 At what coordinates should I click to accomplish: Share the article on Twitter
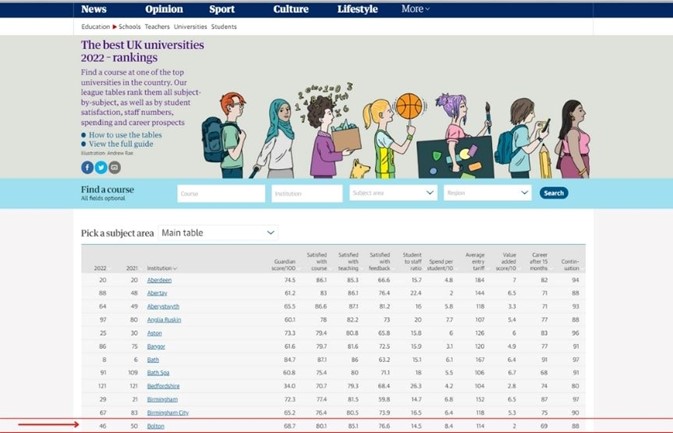(101, 167)
